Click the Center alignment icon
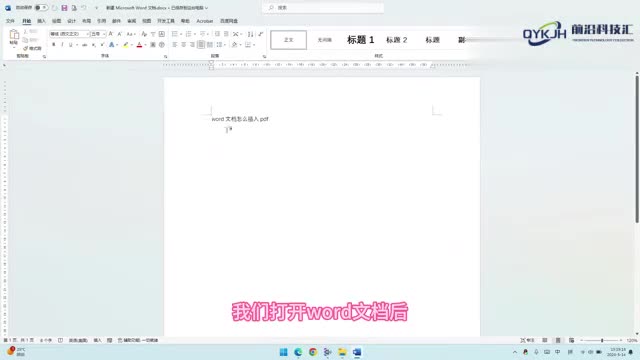 tap(183, 44)
